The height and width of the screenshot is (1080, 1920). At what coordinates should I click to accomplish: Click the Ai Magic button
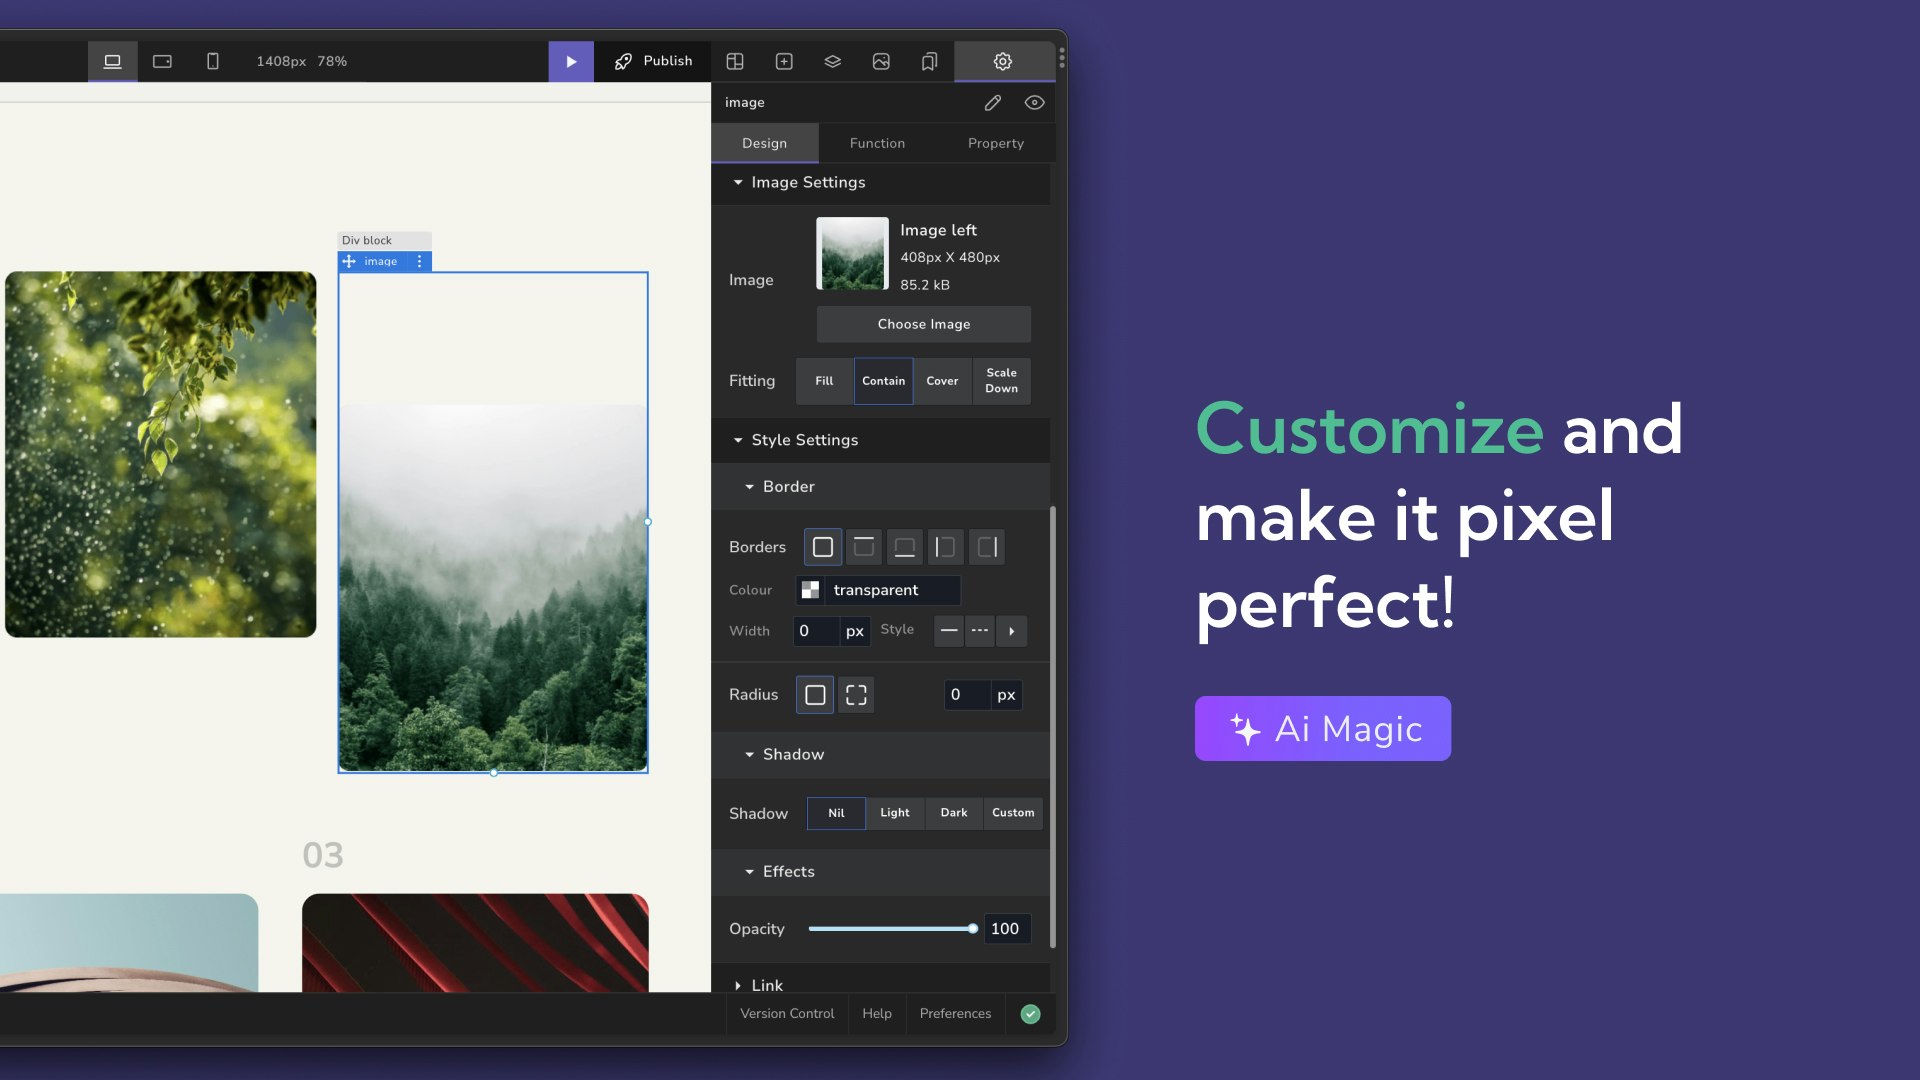click(1322, 729)
